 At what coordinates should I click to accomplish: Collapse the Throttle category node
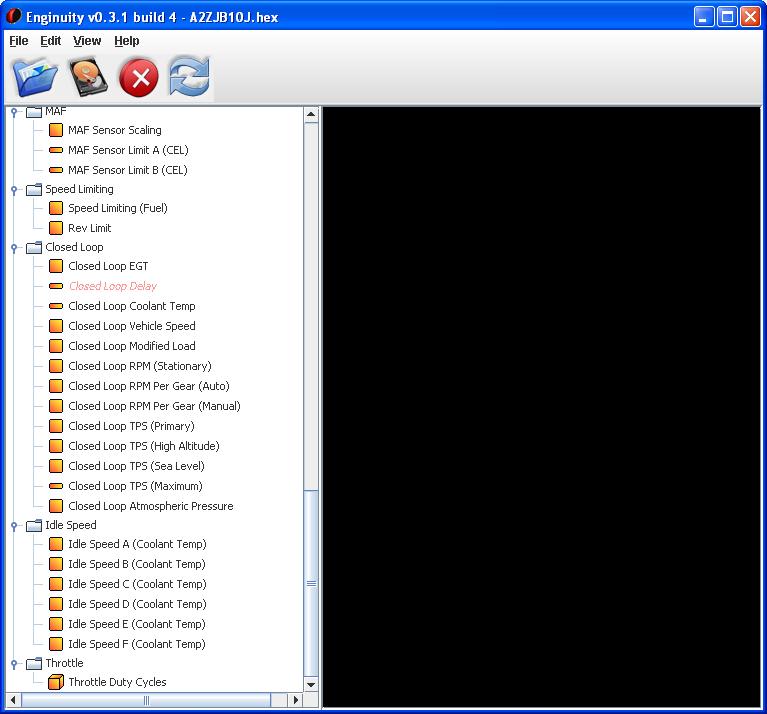[x=14, y=664]
